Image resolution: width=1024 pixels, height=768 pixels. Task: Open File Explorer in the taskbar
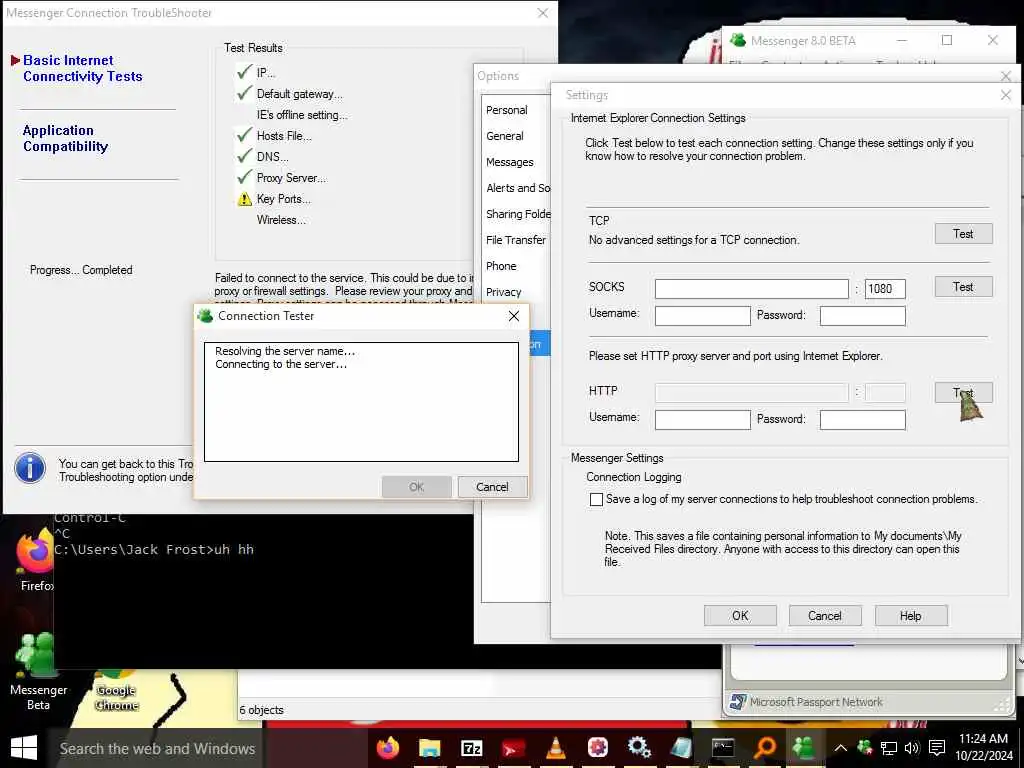[429, 748]
